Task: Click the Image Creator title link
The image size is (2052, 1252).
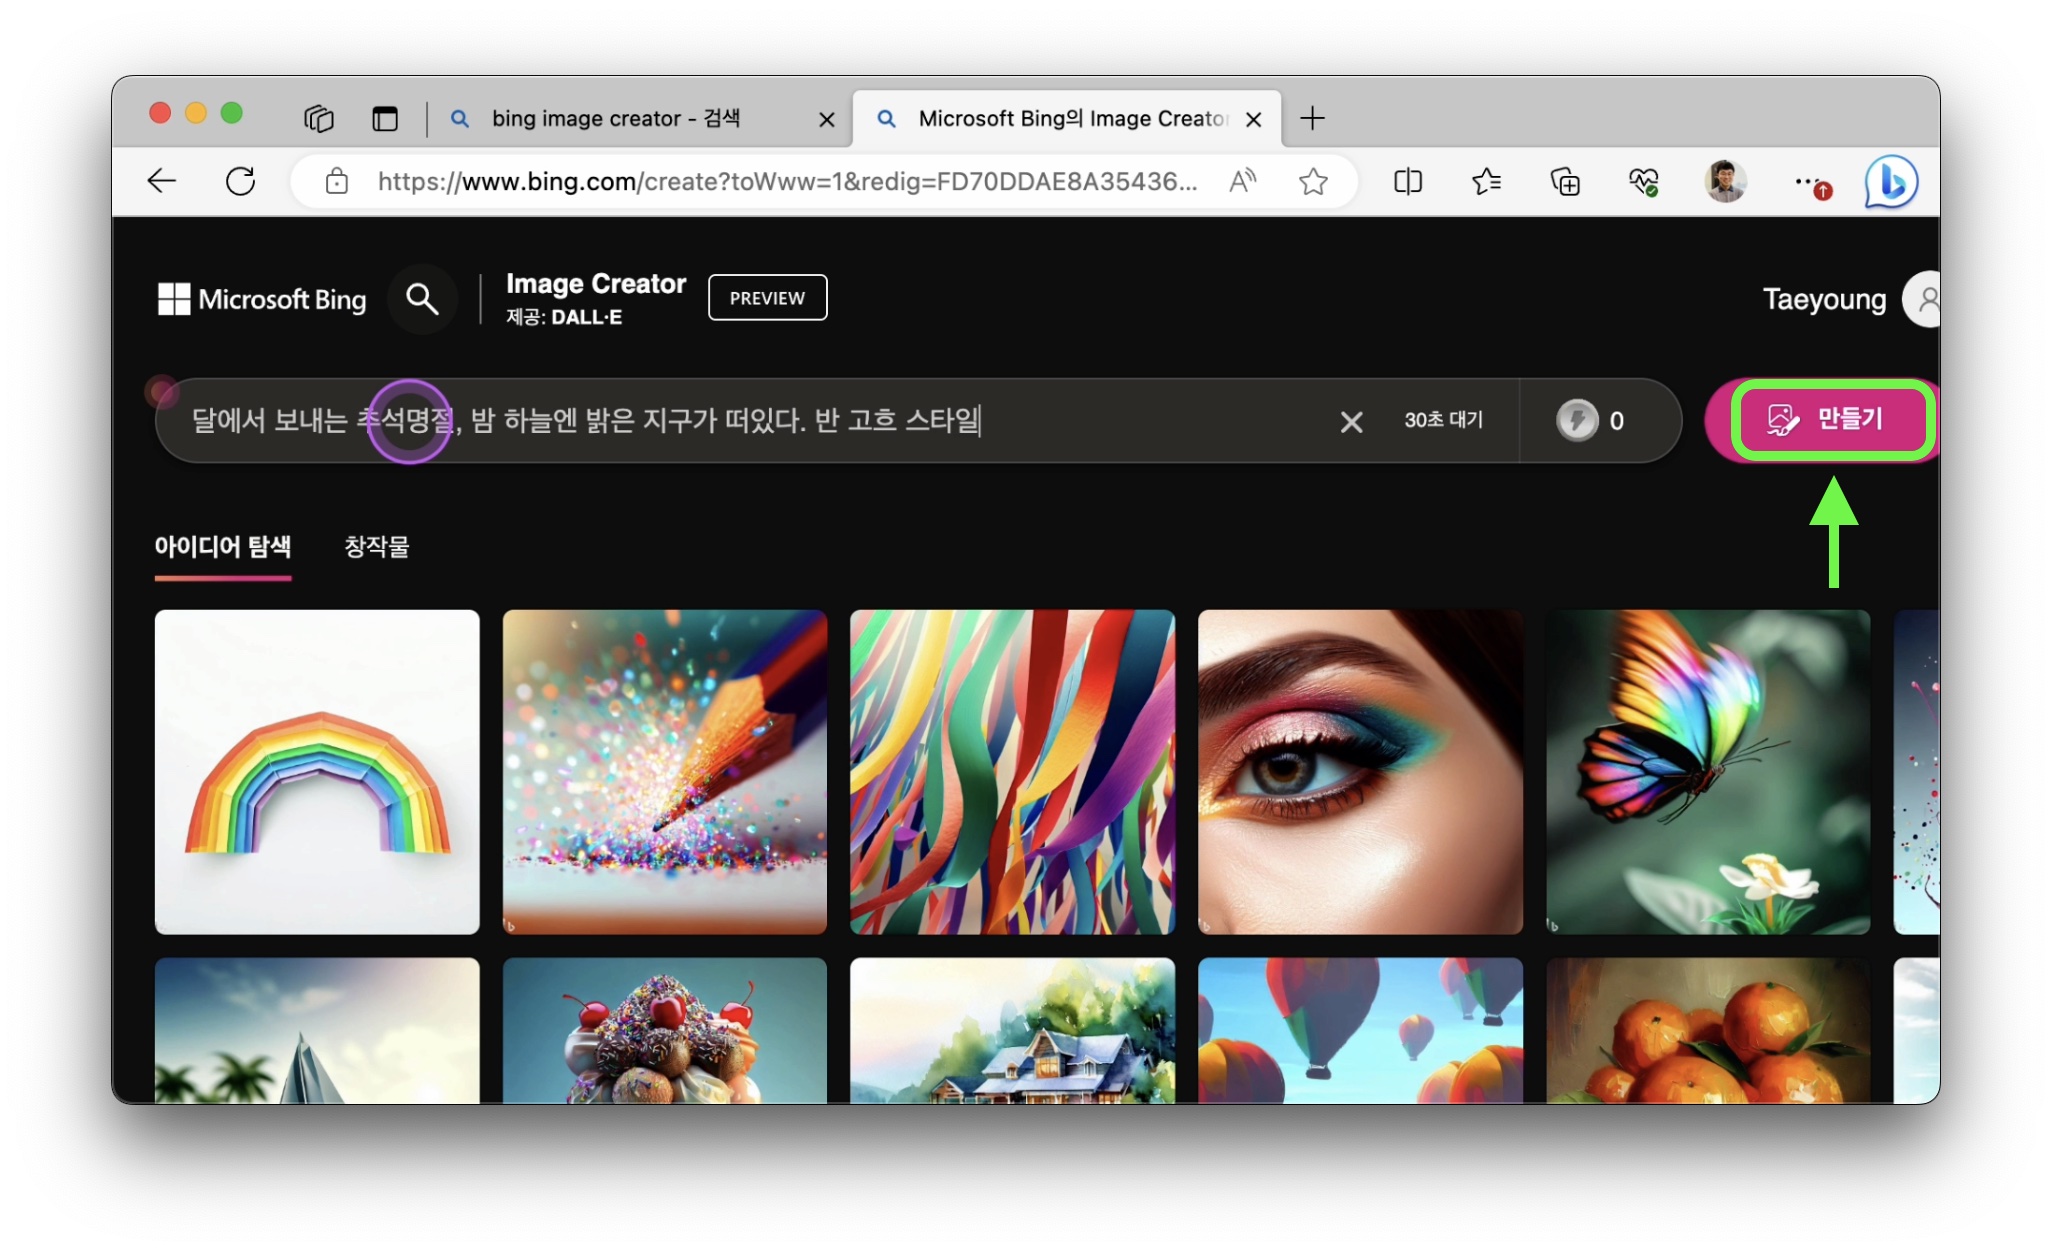Action: [x=596, y=283]
